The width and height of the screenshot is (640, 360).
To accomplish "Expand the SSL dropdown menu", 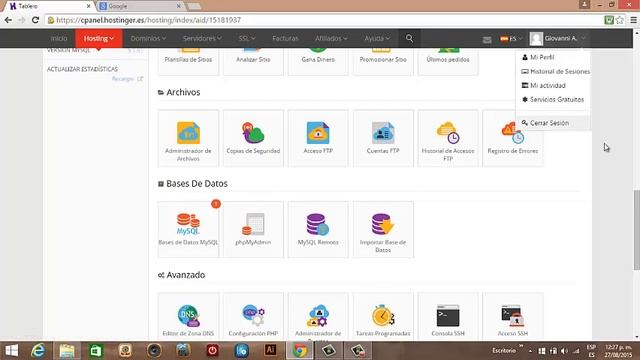I will tap(247, 38).
